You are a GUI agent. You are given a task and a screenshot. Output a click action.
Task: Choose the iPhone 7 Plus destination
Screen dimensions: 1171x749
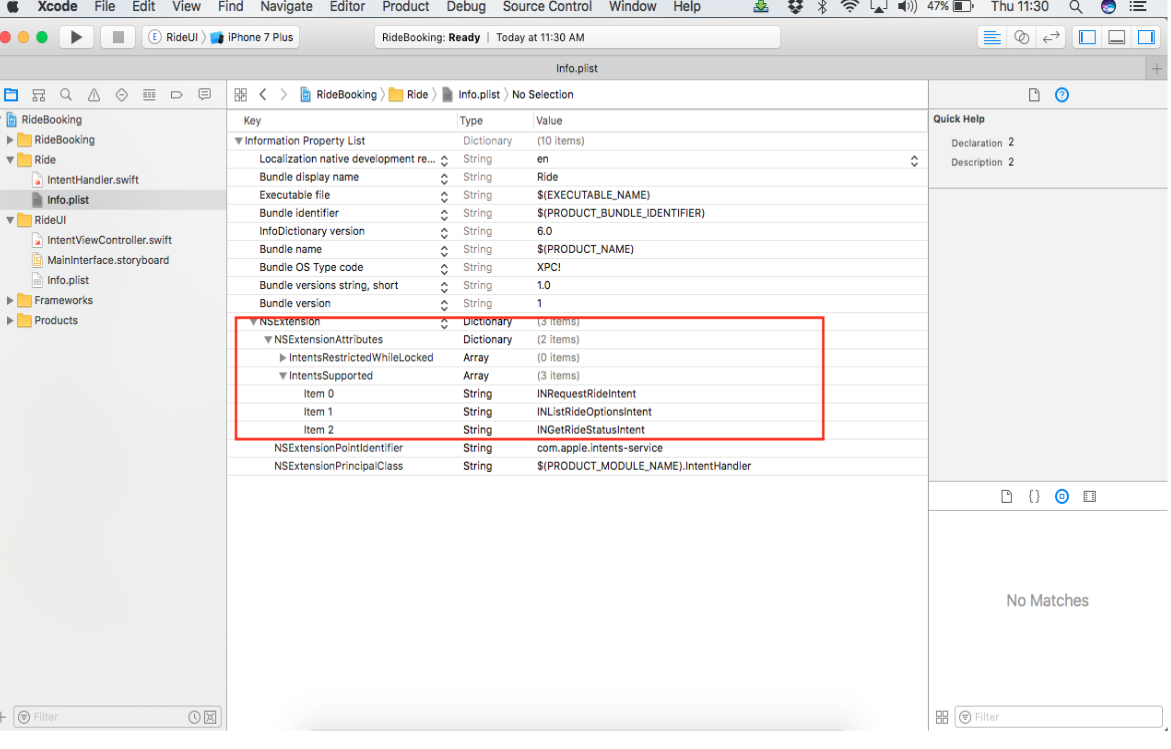click(252, 37)
